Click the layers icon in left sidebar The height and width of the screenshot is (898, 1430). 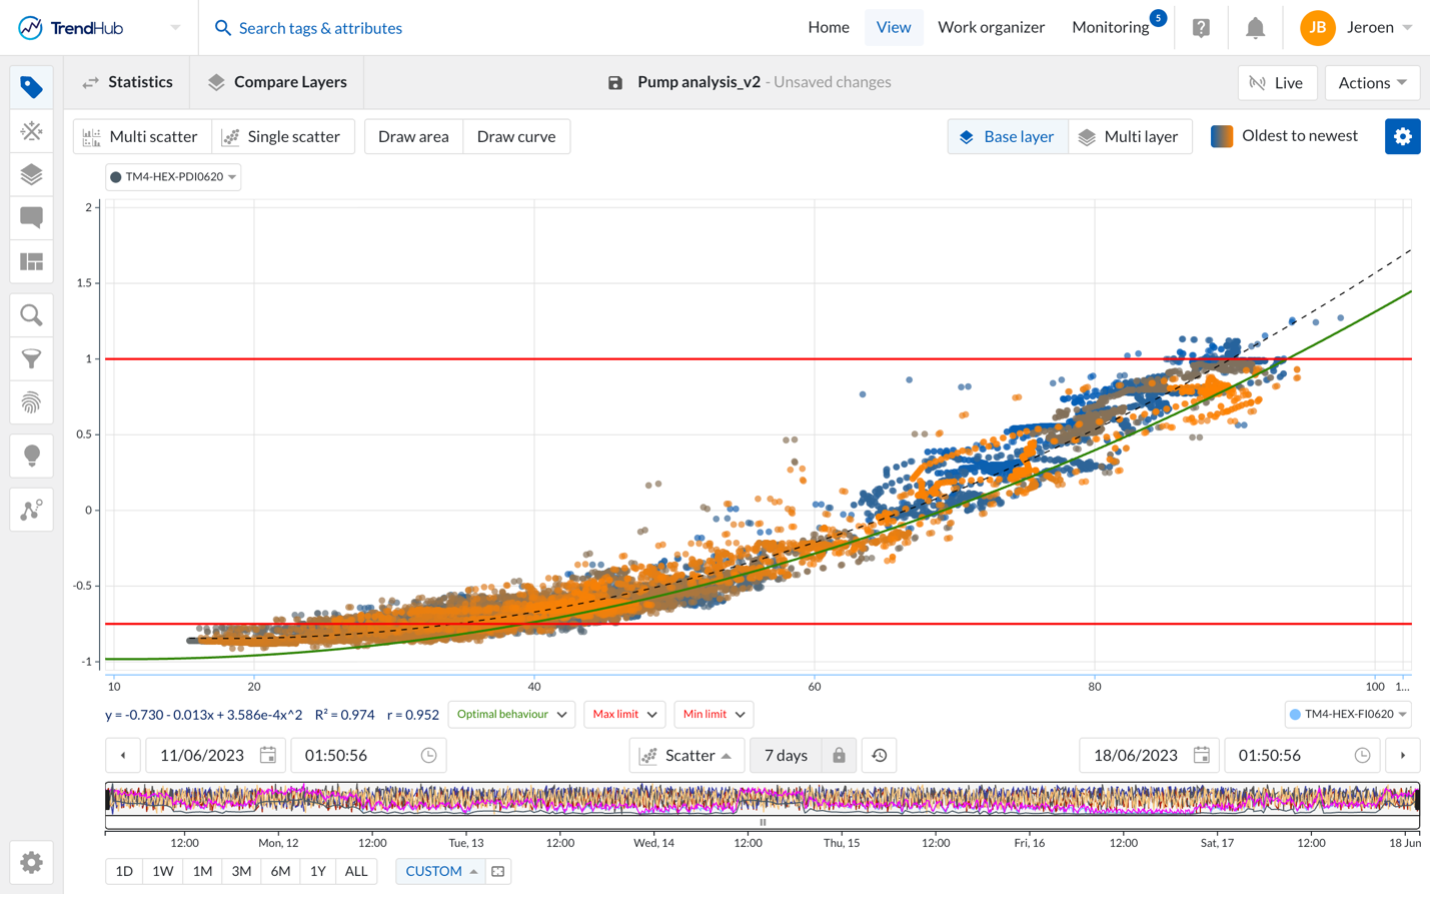coord(31,175)
